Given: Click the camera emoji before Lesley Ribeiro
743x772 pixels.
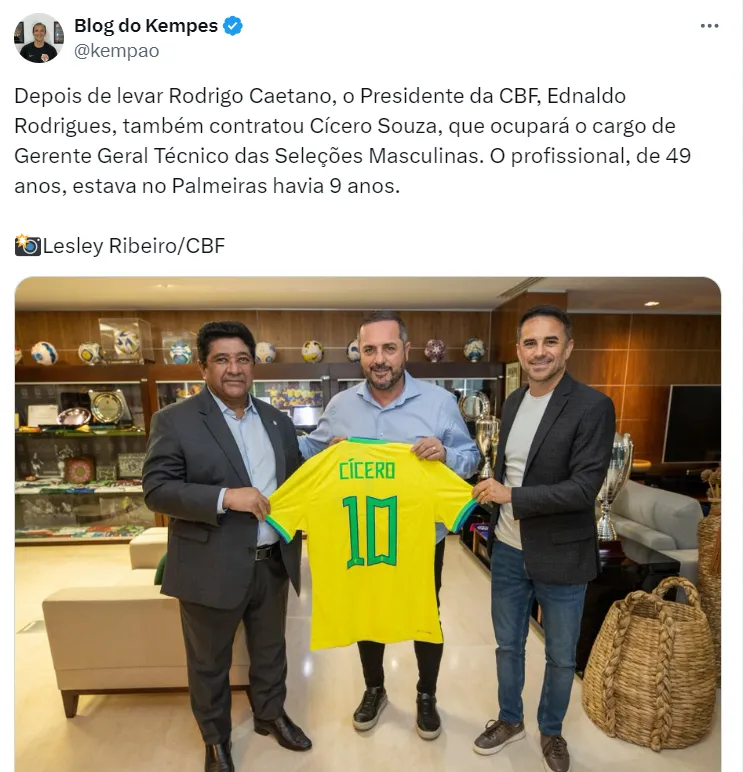Looking at the screenshot, I should click(28, 246).
